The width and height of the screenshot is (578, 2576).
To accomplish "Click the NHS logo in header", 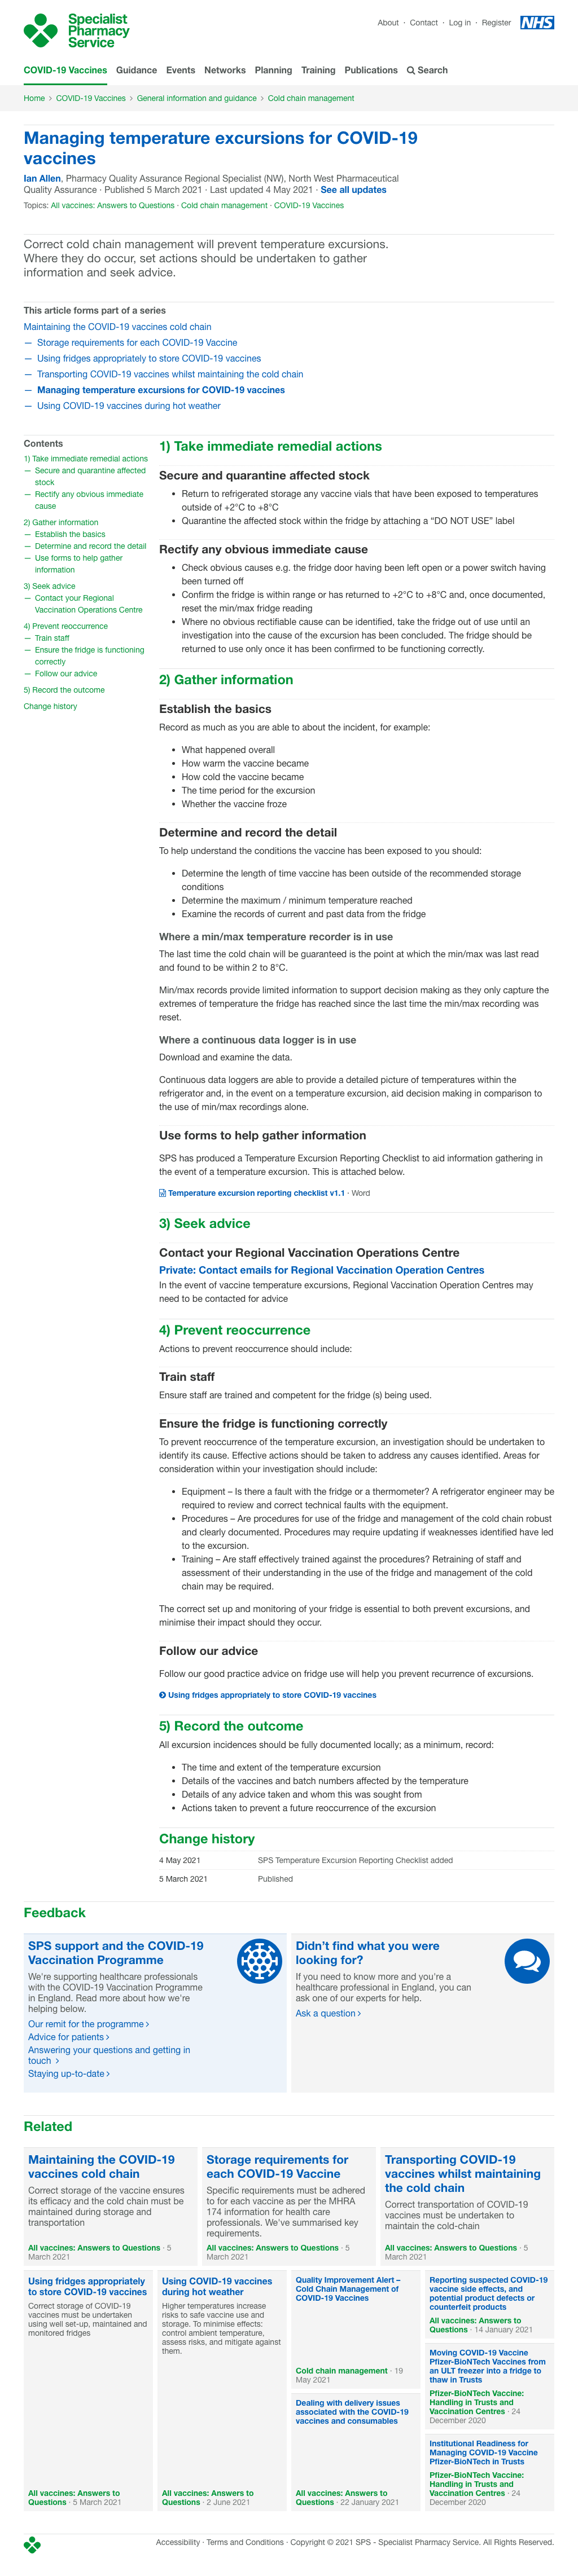I will [536, 23].
